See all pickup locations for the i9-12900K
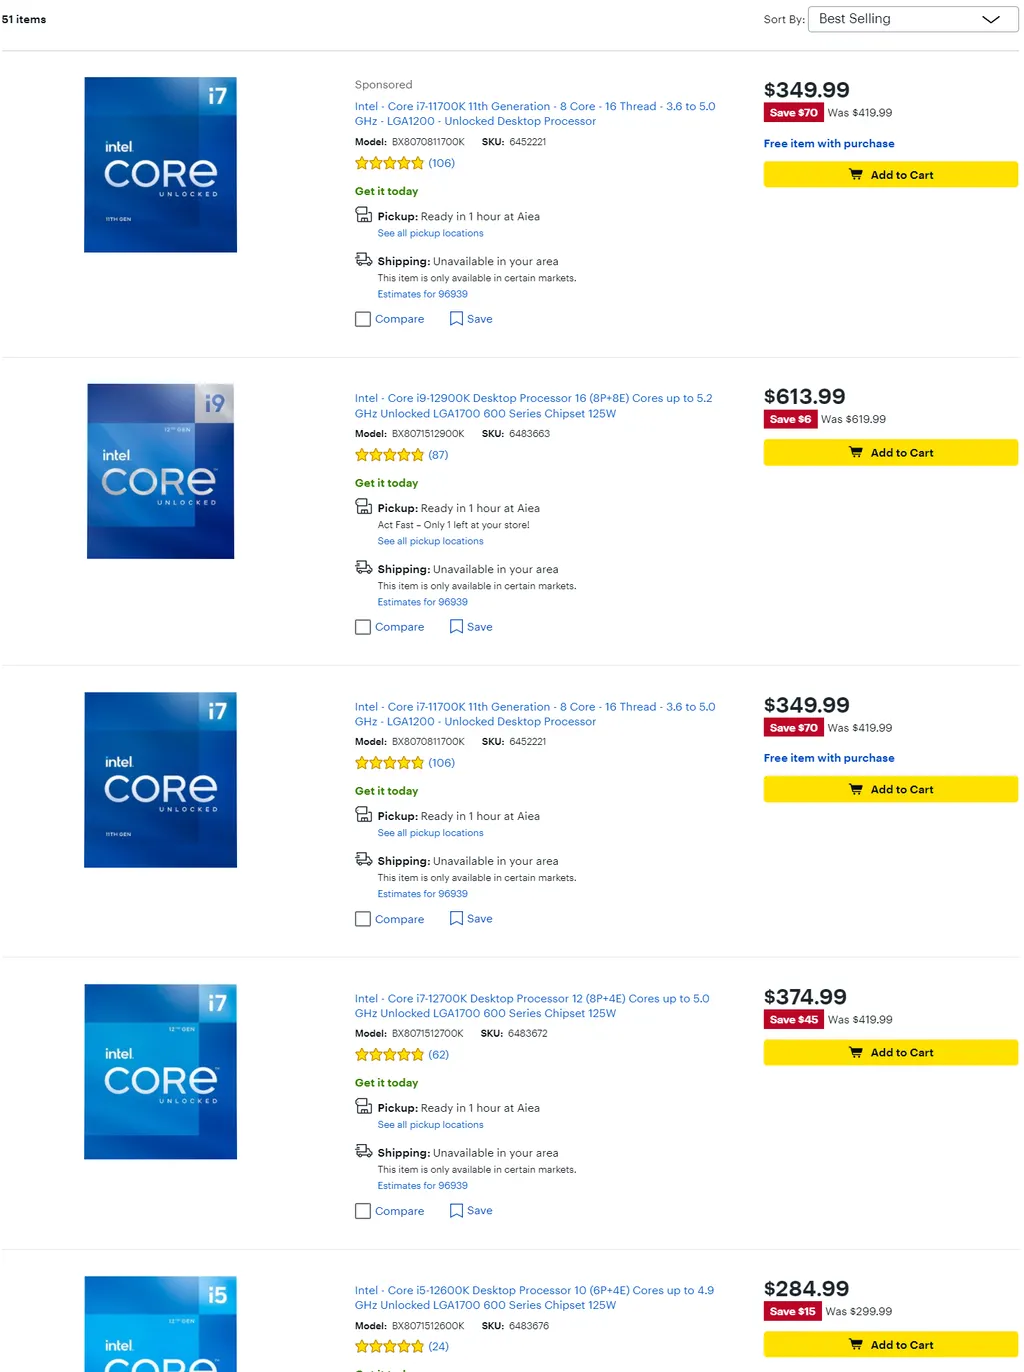 [x=430, y=541]
